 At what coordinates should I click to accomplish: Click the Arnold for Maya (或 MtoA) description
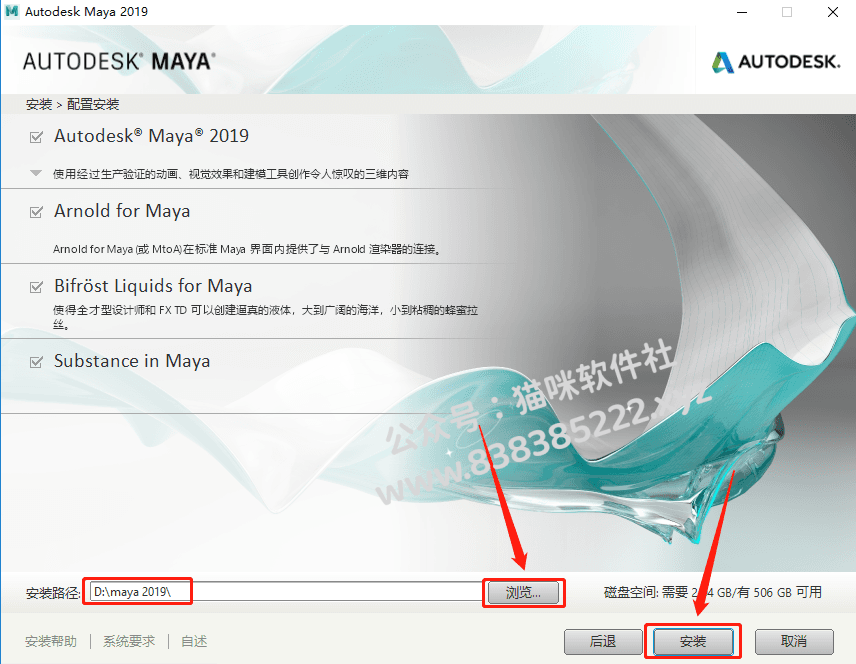pos(247,250)
